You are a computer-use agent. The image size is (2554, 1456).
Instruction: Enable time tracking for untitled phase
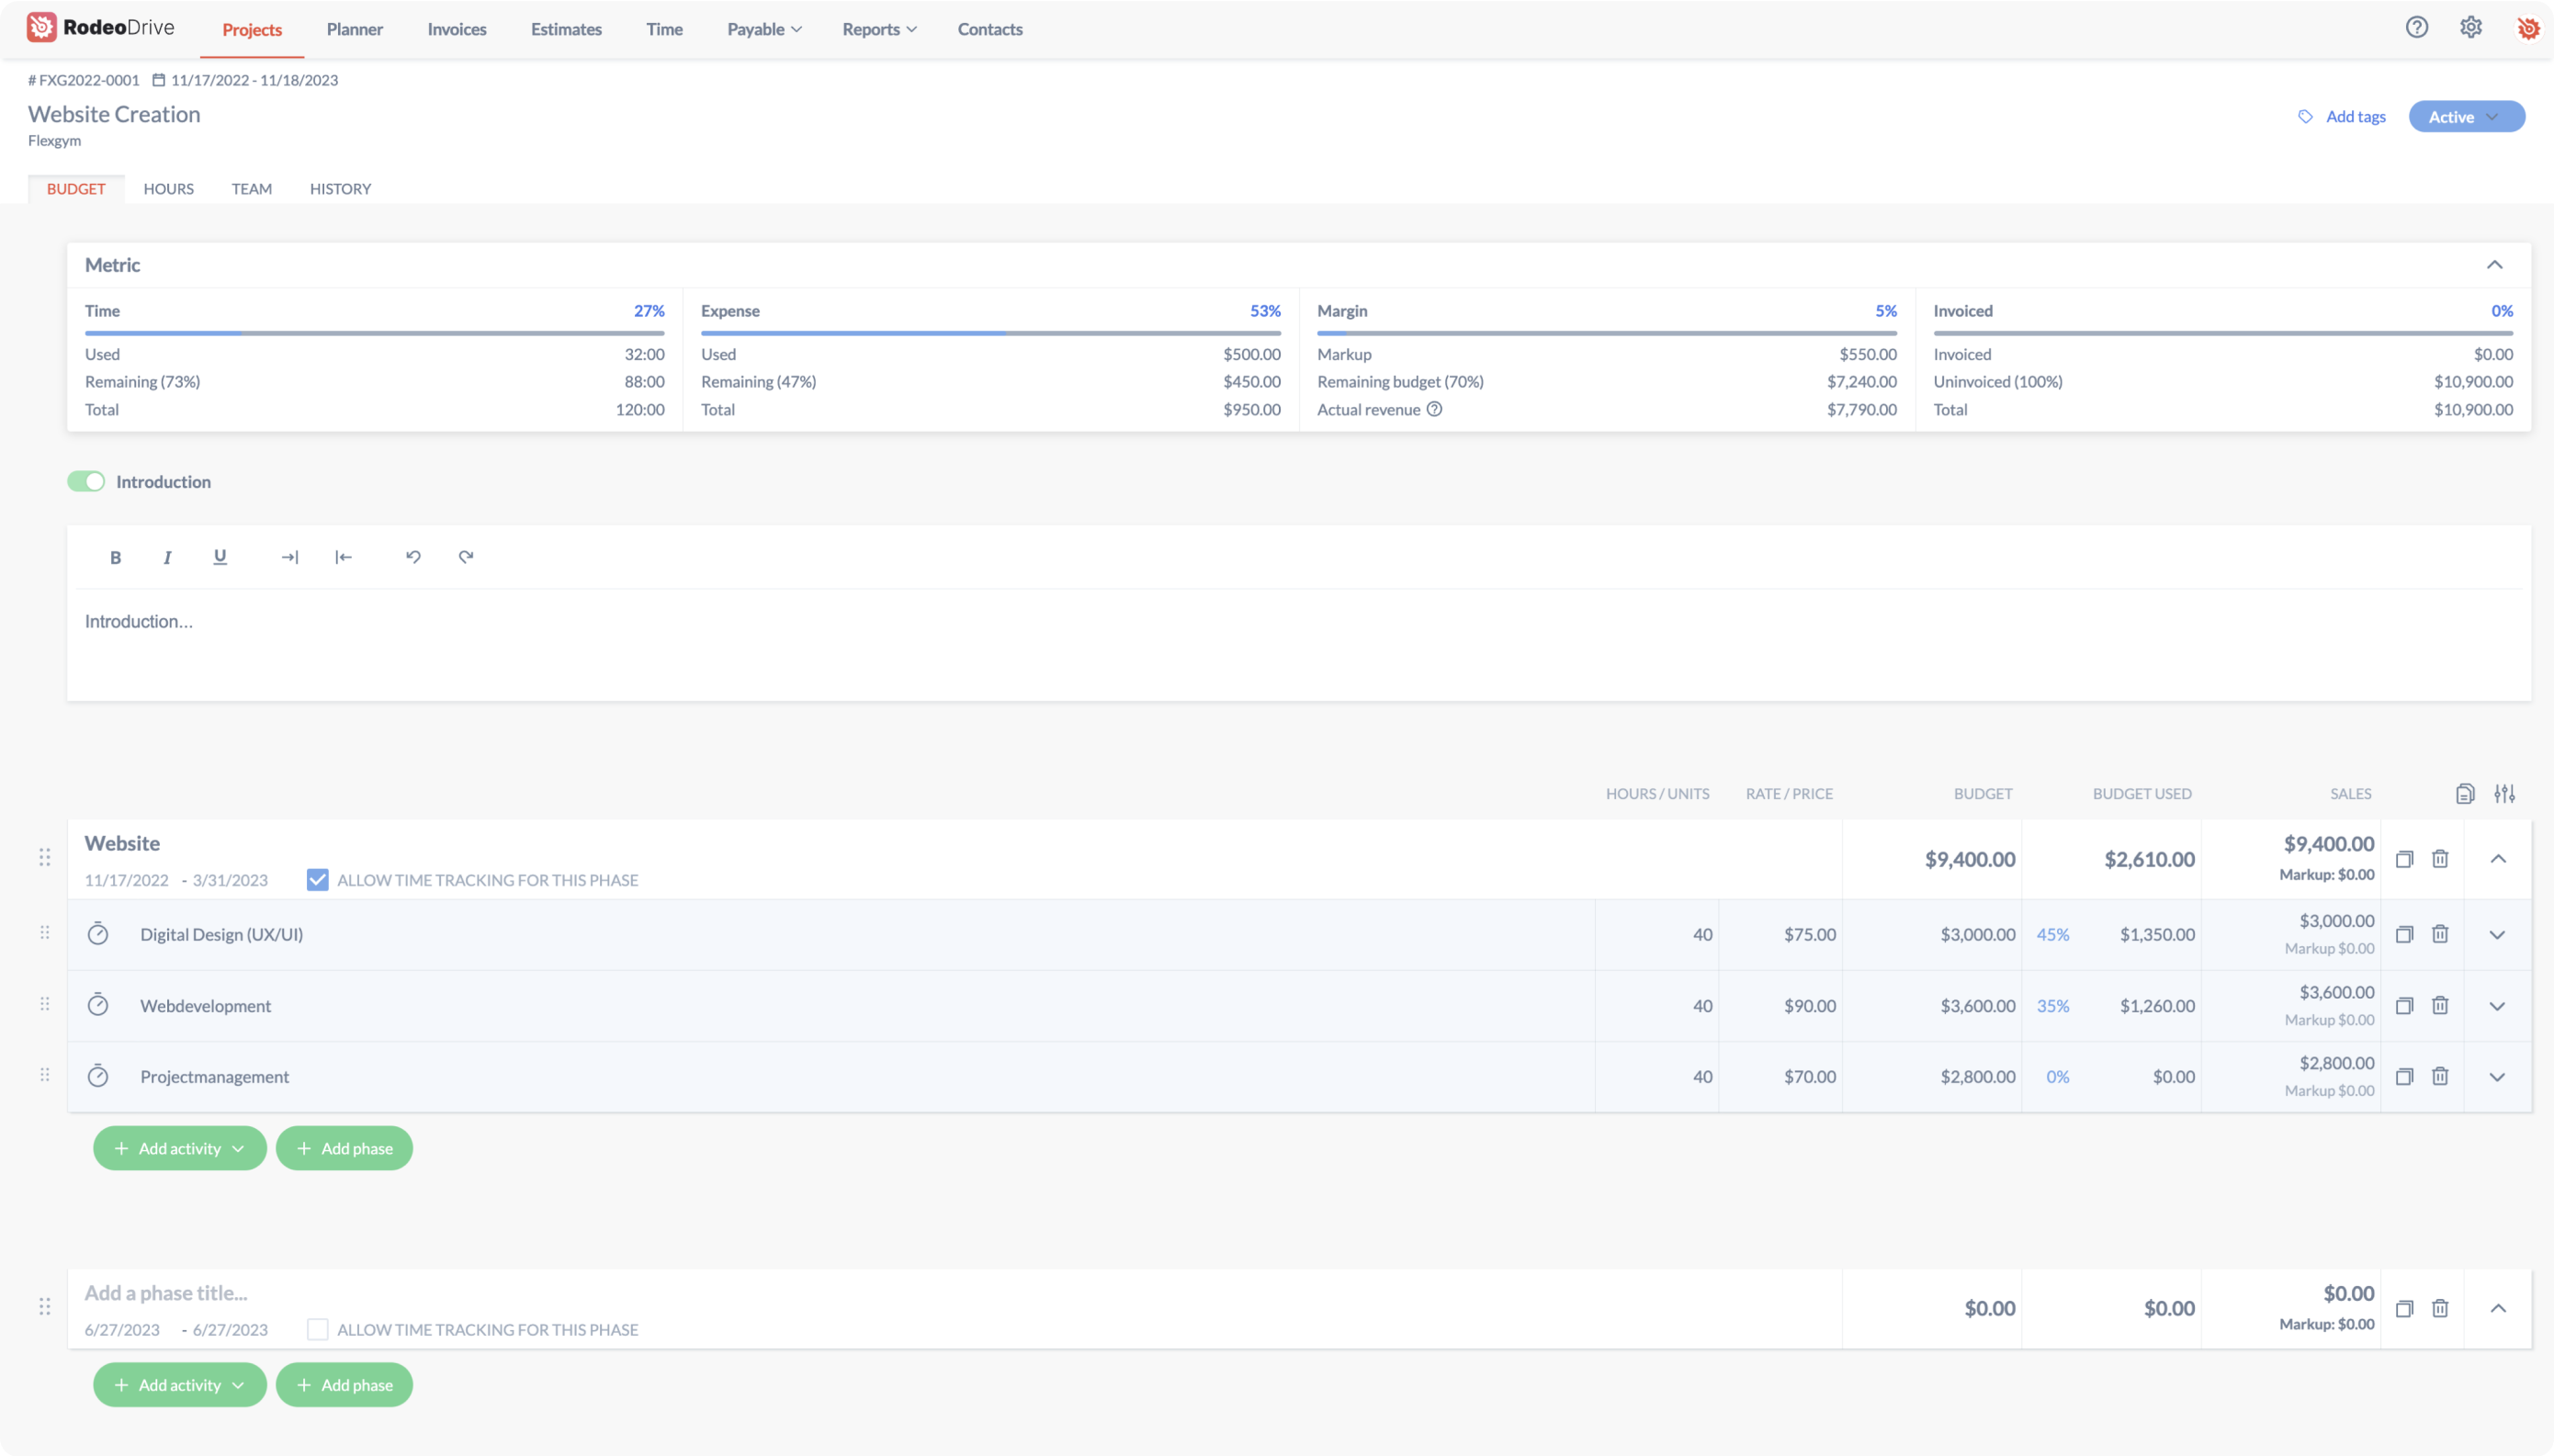point(317,1330)
